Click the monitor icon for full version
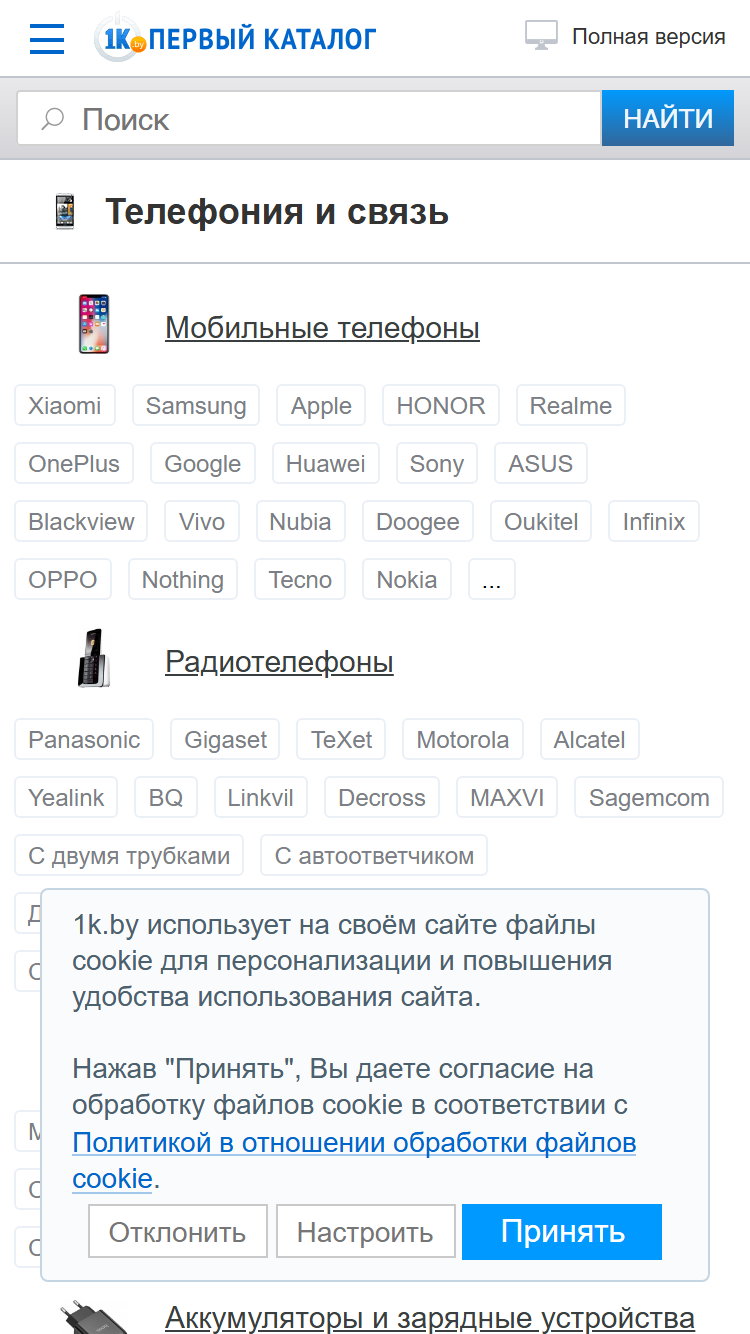 tap(541, 36)
